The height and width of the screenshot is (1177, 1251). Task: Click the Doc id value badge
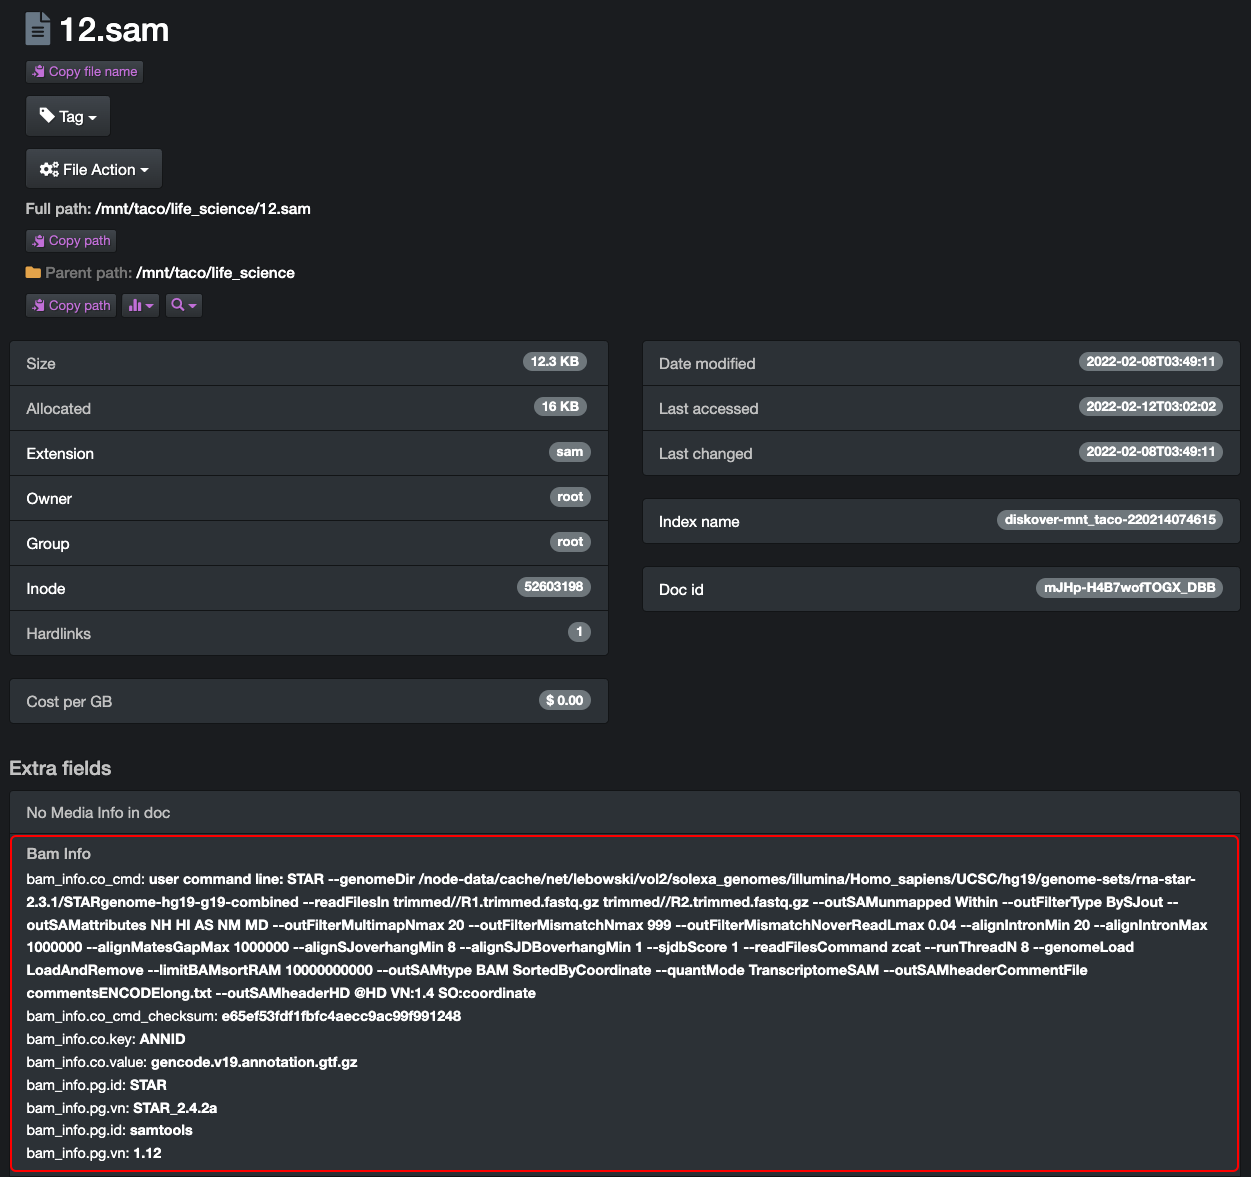[x=1129, y=588]
